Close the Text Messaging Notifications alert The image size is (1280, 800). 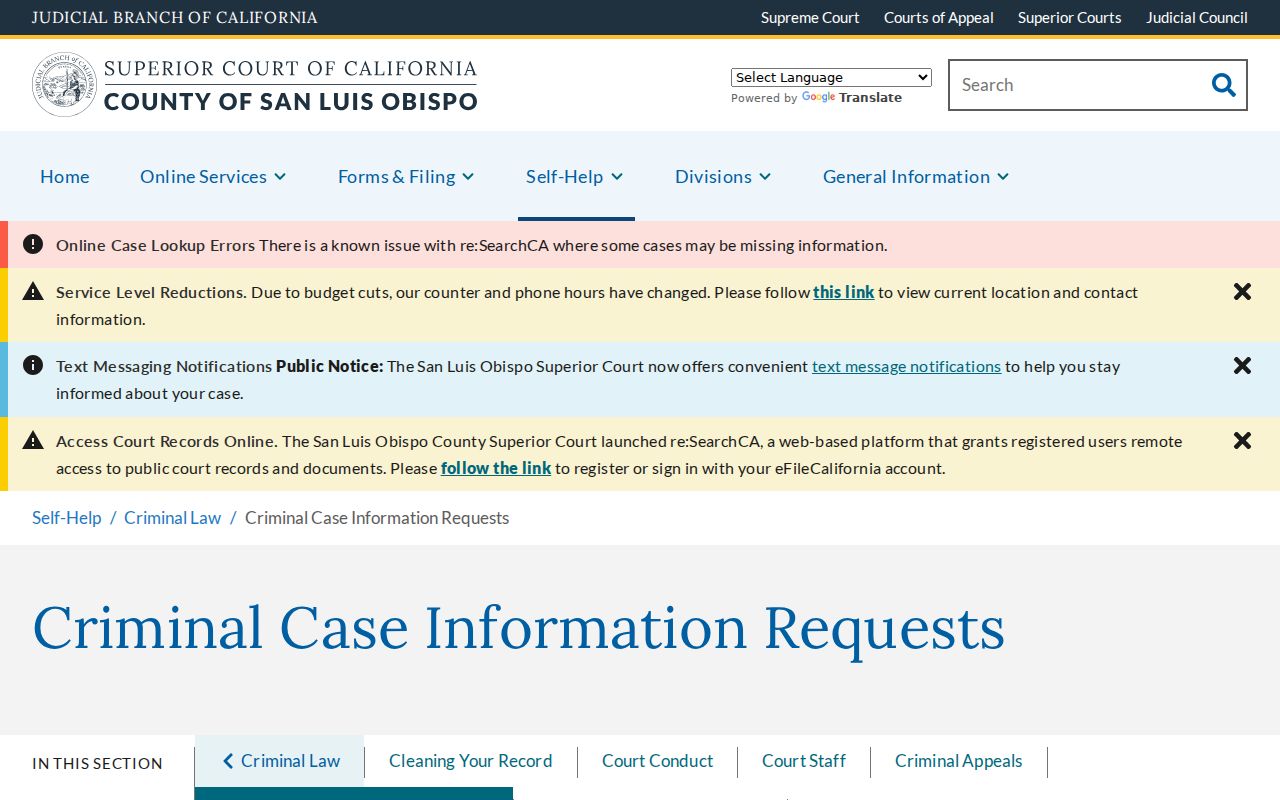[1242, 366]
